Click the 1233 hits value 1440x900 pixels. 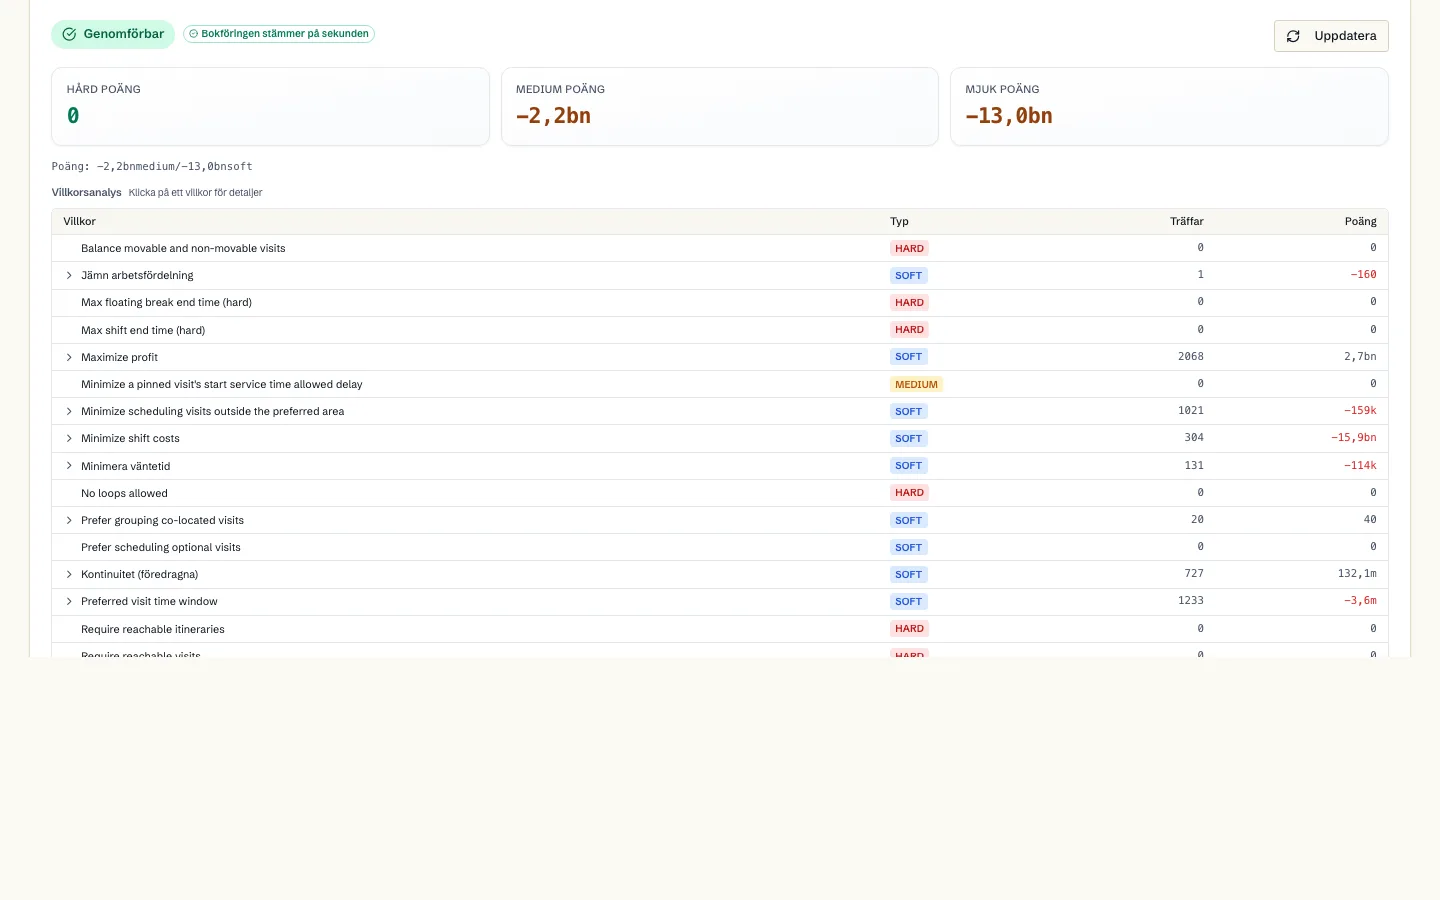click(x=1191, y=601)
